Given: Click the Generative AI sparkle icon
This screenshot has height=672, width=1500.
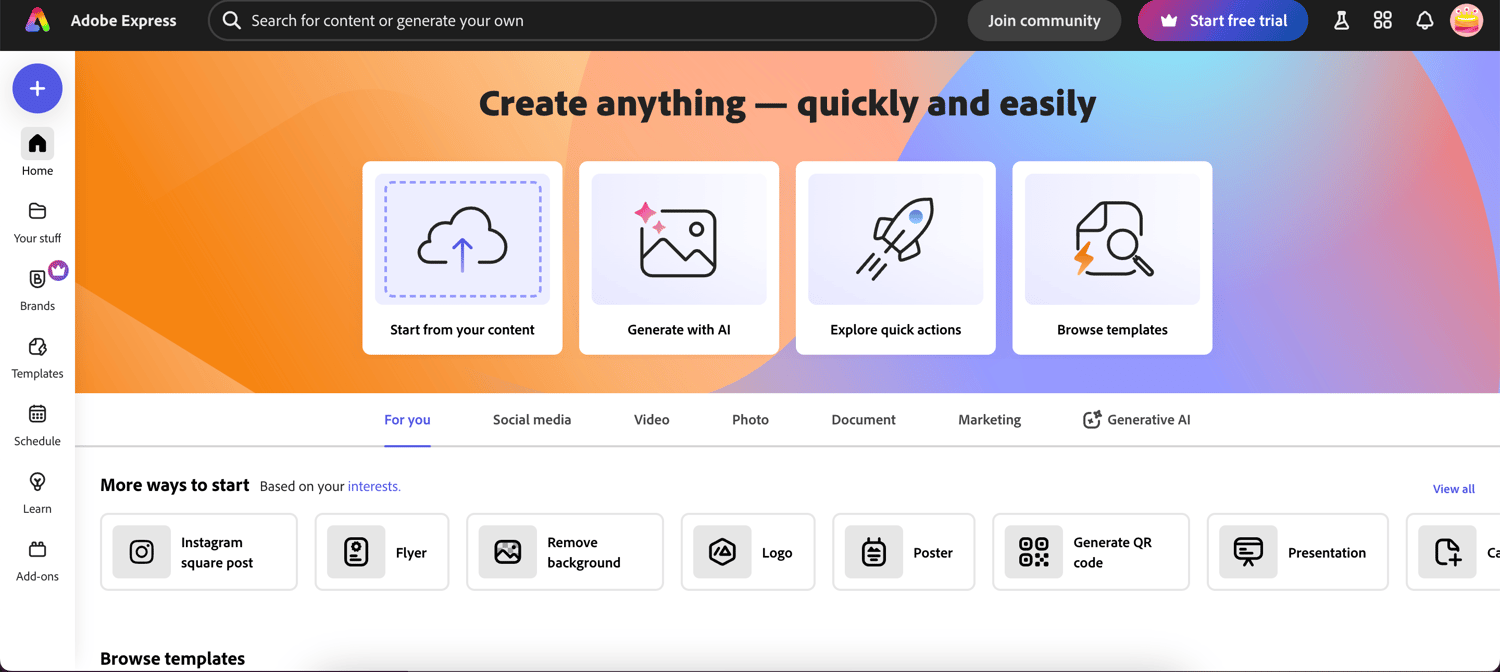Looking at the screenshot, I should coord(1092,420).
